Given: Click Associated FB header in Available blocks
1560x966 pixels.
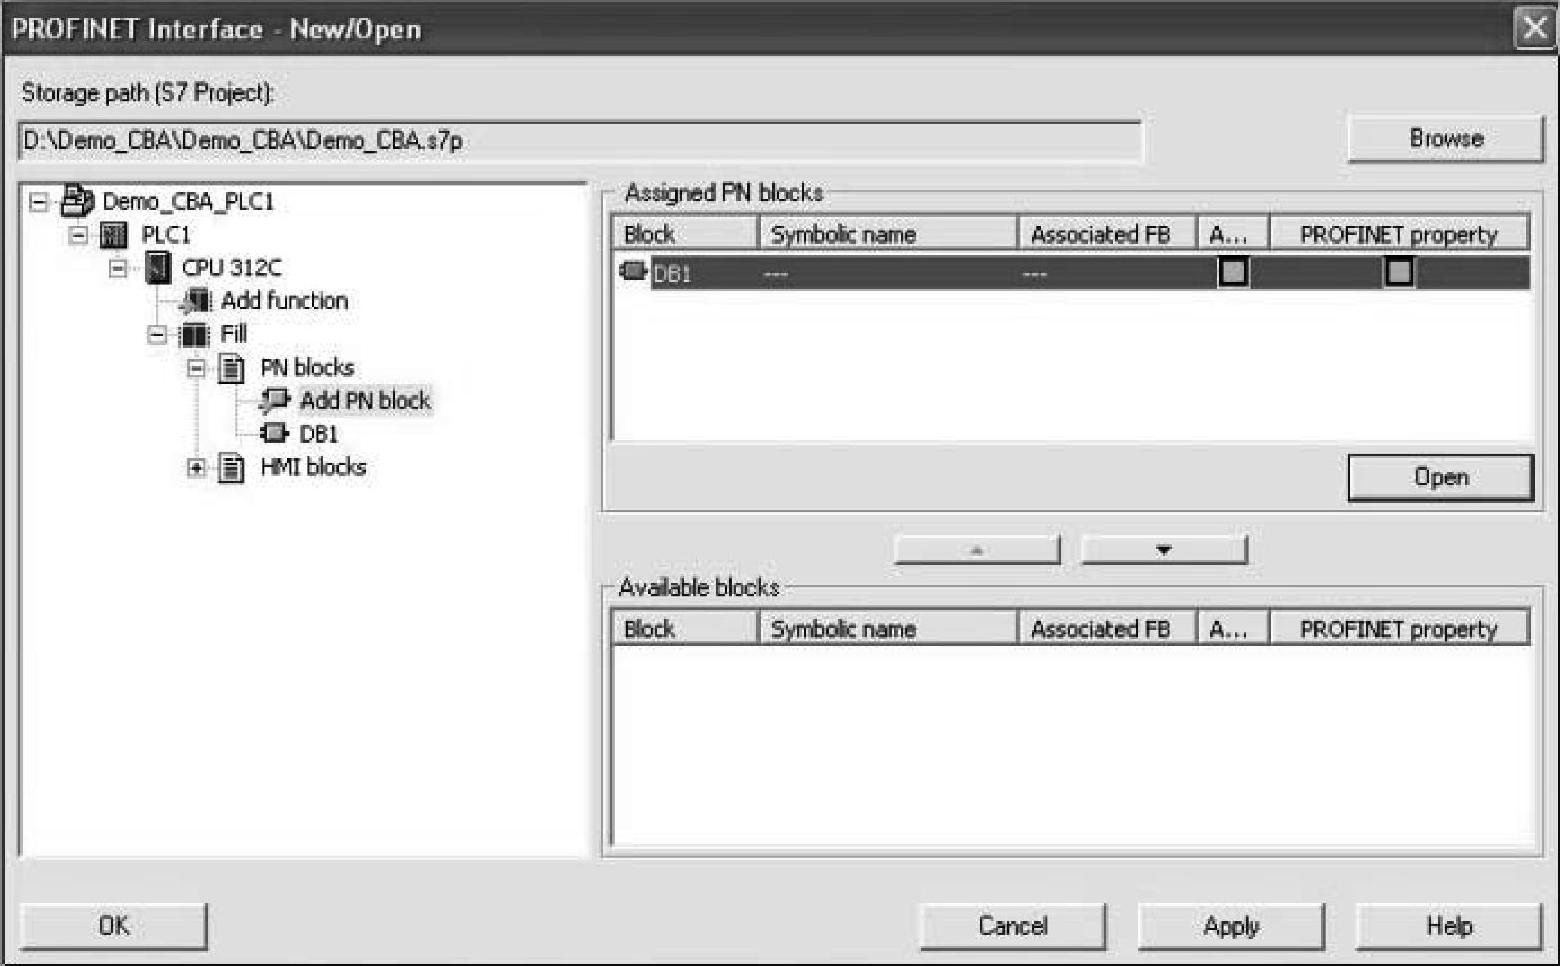Looking at the screenshot, I should click(1108, 628).
